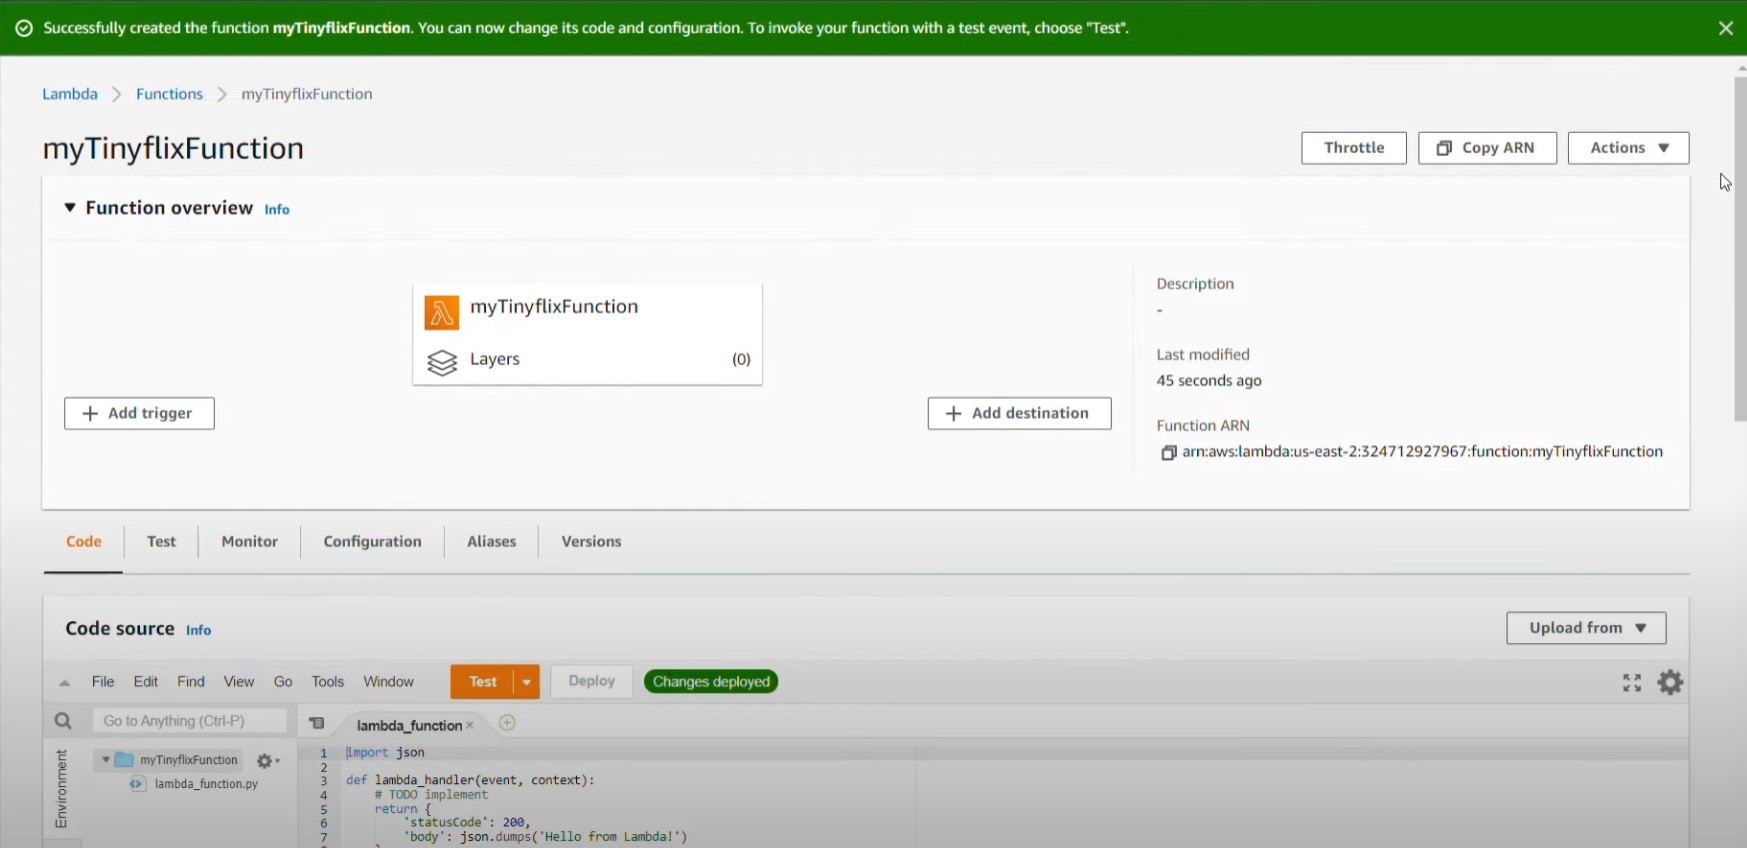Image resolution: width=1747 pixels, height=848 pixels.
Task: Go to Functions breadcrumb link
Action: [x=169, y=94]
